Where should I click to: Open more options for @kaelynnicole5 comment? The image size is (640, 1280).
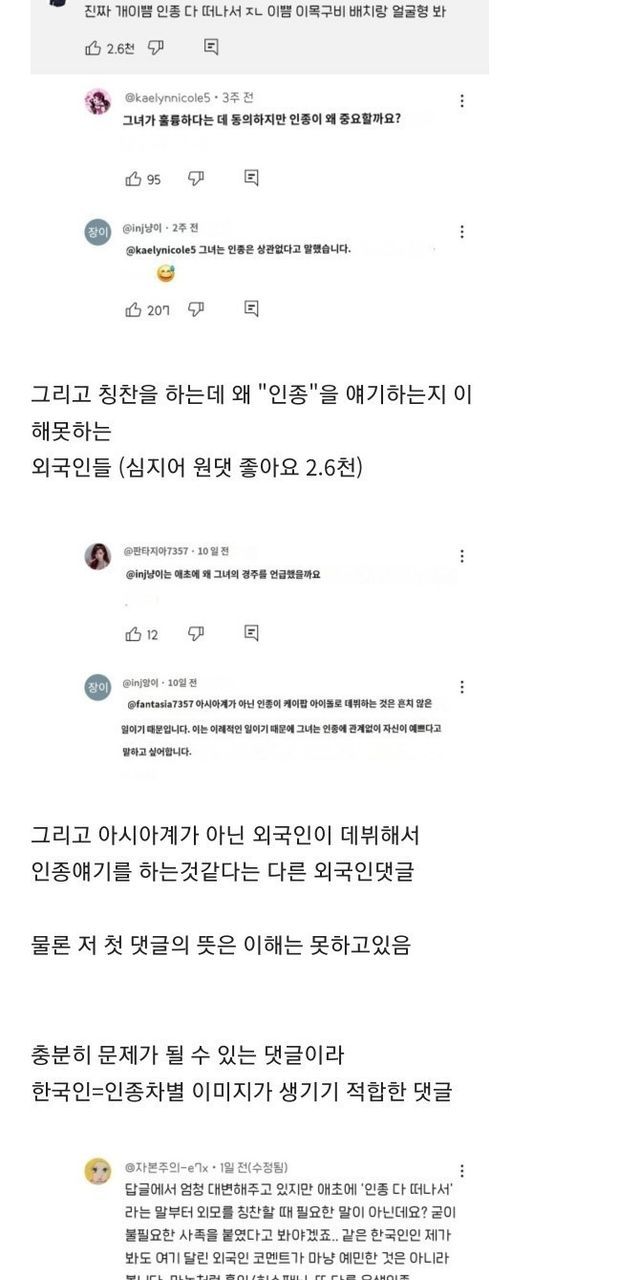(x=461, y=101)
